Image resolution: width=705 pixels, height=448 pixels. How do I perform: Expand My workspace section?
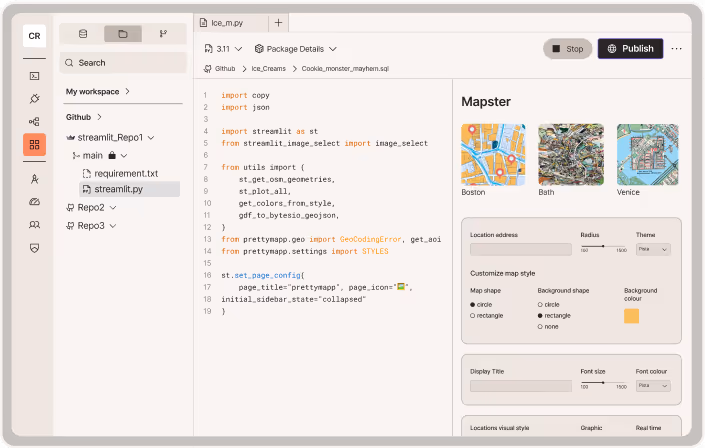(98, 91)
